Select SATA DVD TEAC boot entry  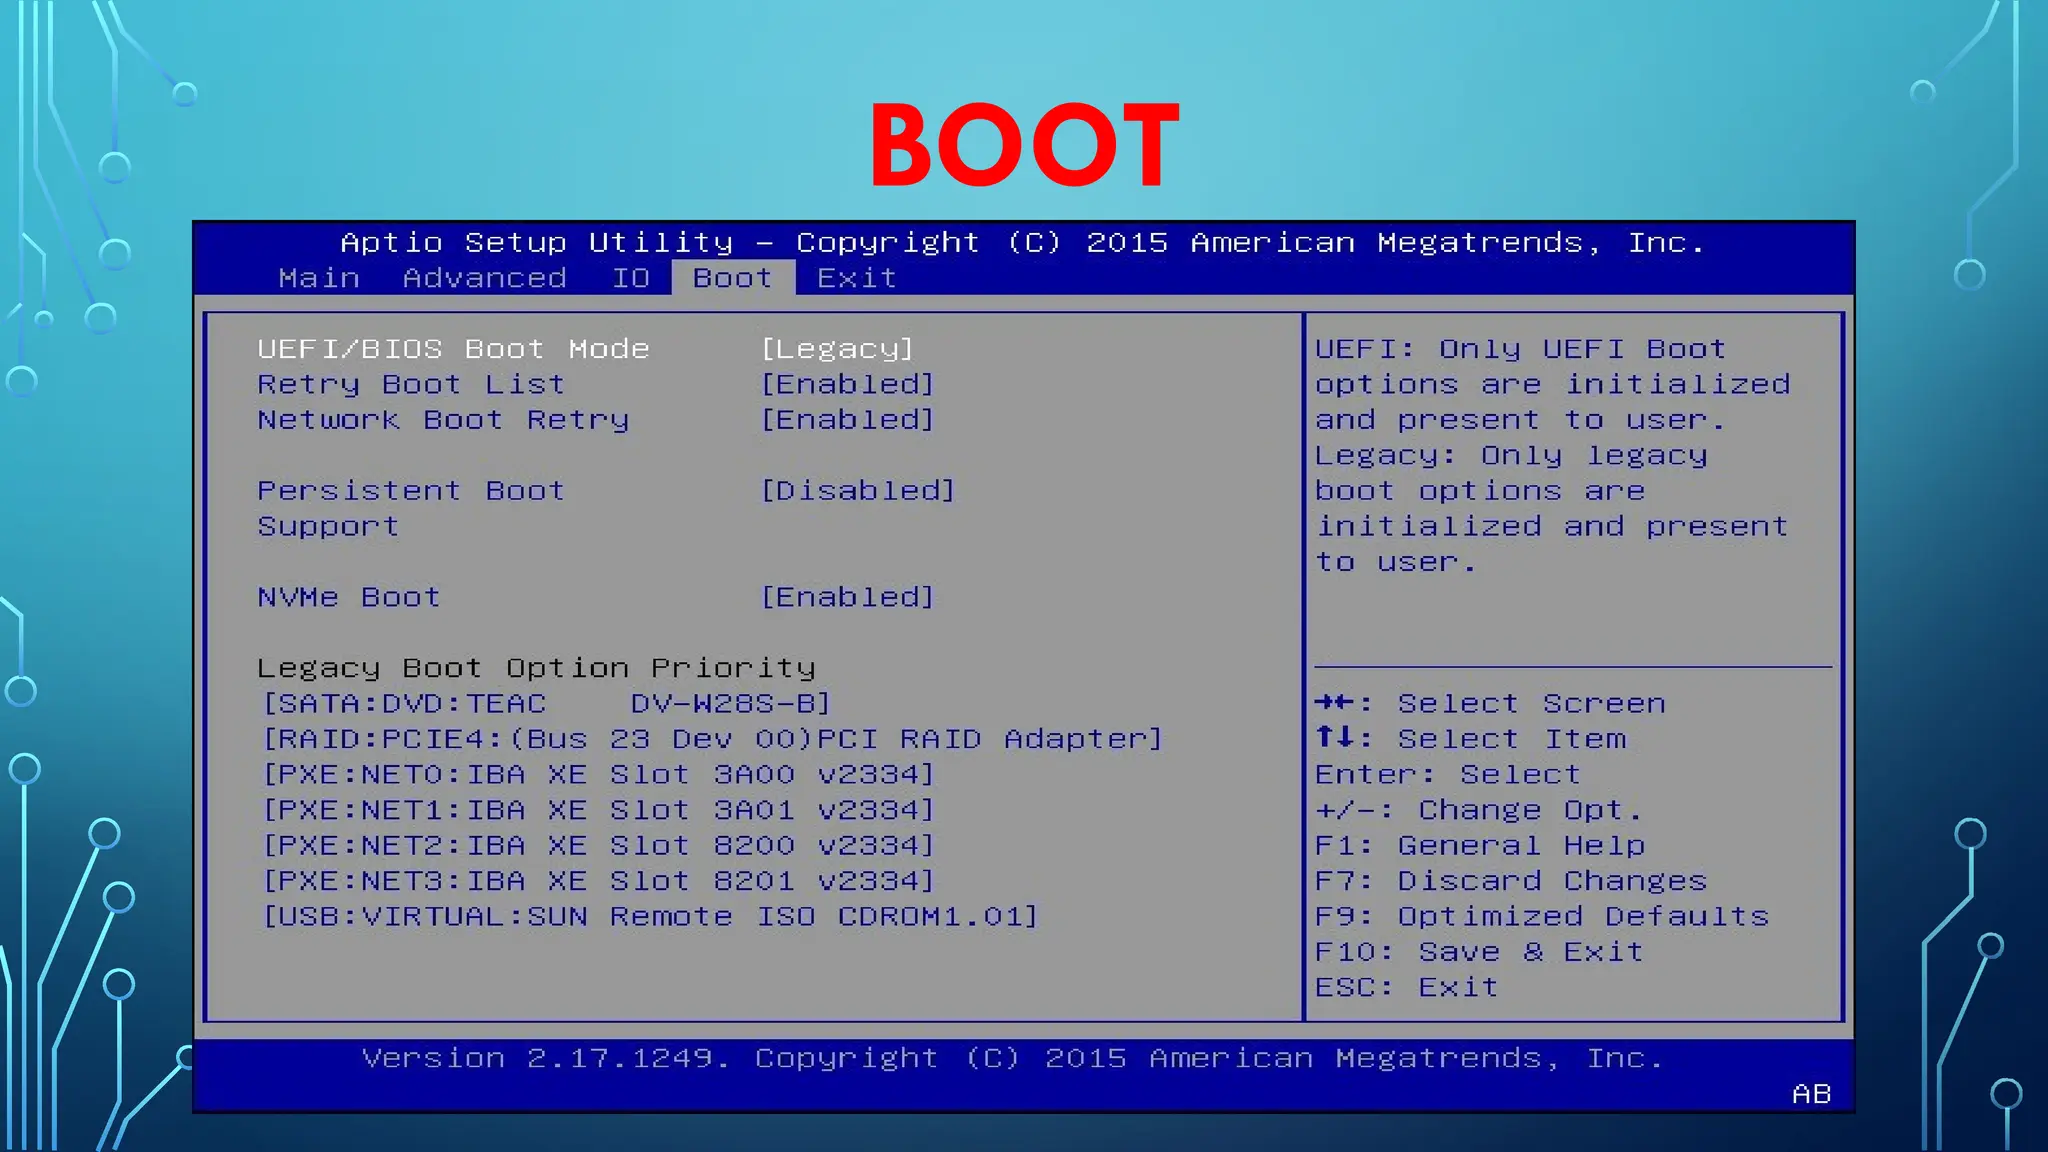pyautogui.click(x=546, y=704)
